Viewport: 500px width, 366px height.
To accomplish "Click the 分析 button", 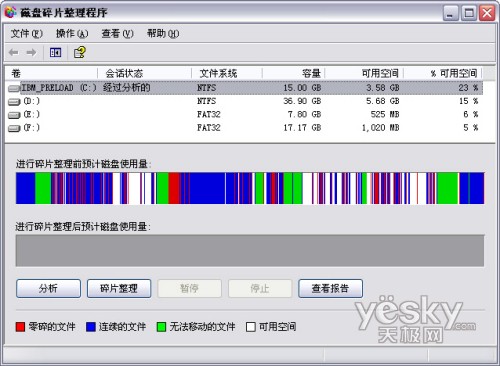I will (48, 288).
